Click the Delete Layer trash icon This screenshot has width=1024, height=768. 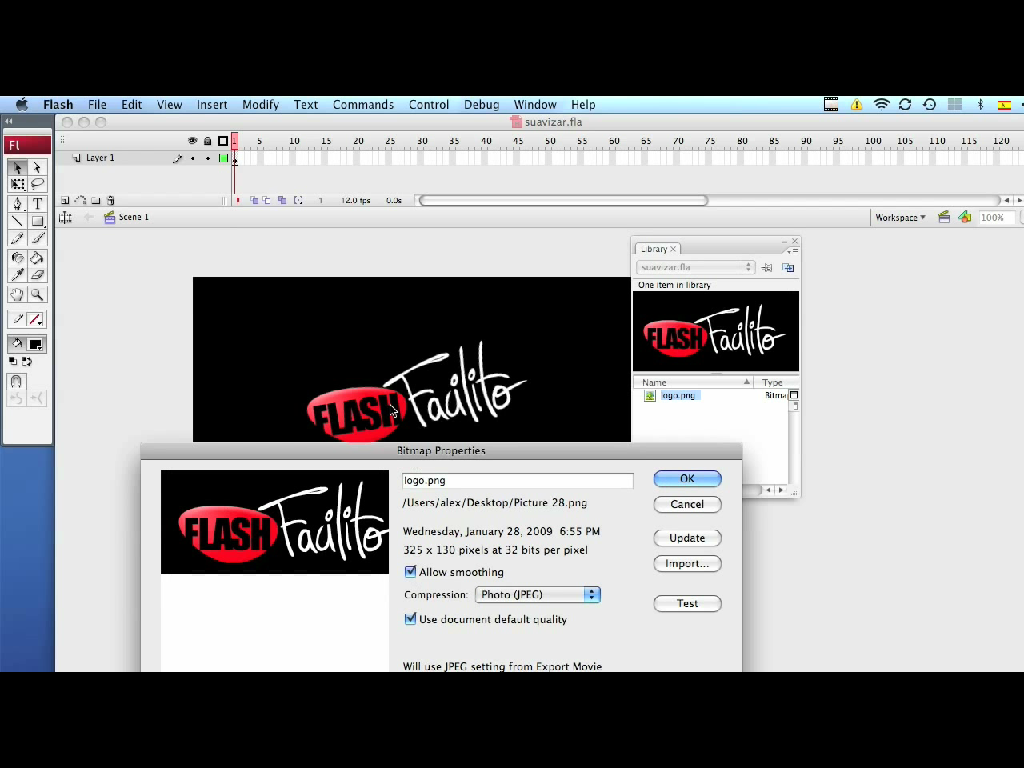[x=111, y=200]
